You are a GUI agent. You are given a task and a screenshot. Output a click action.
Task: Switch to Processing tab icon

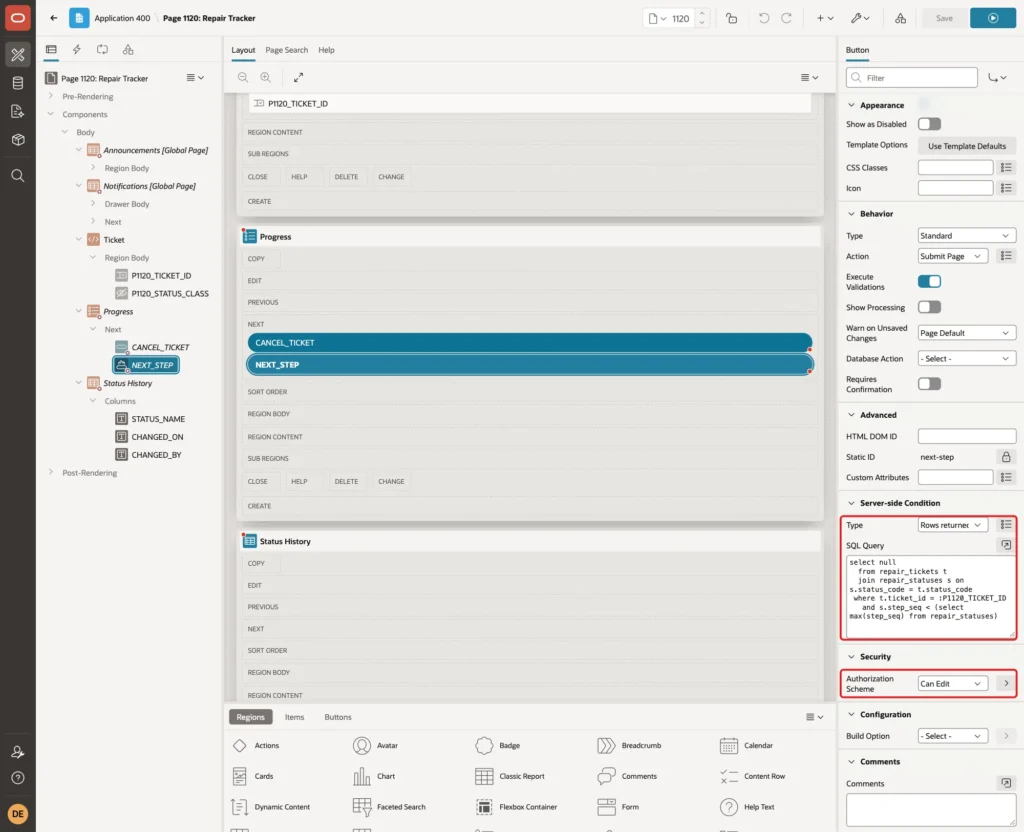[x=103, y=50]
